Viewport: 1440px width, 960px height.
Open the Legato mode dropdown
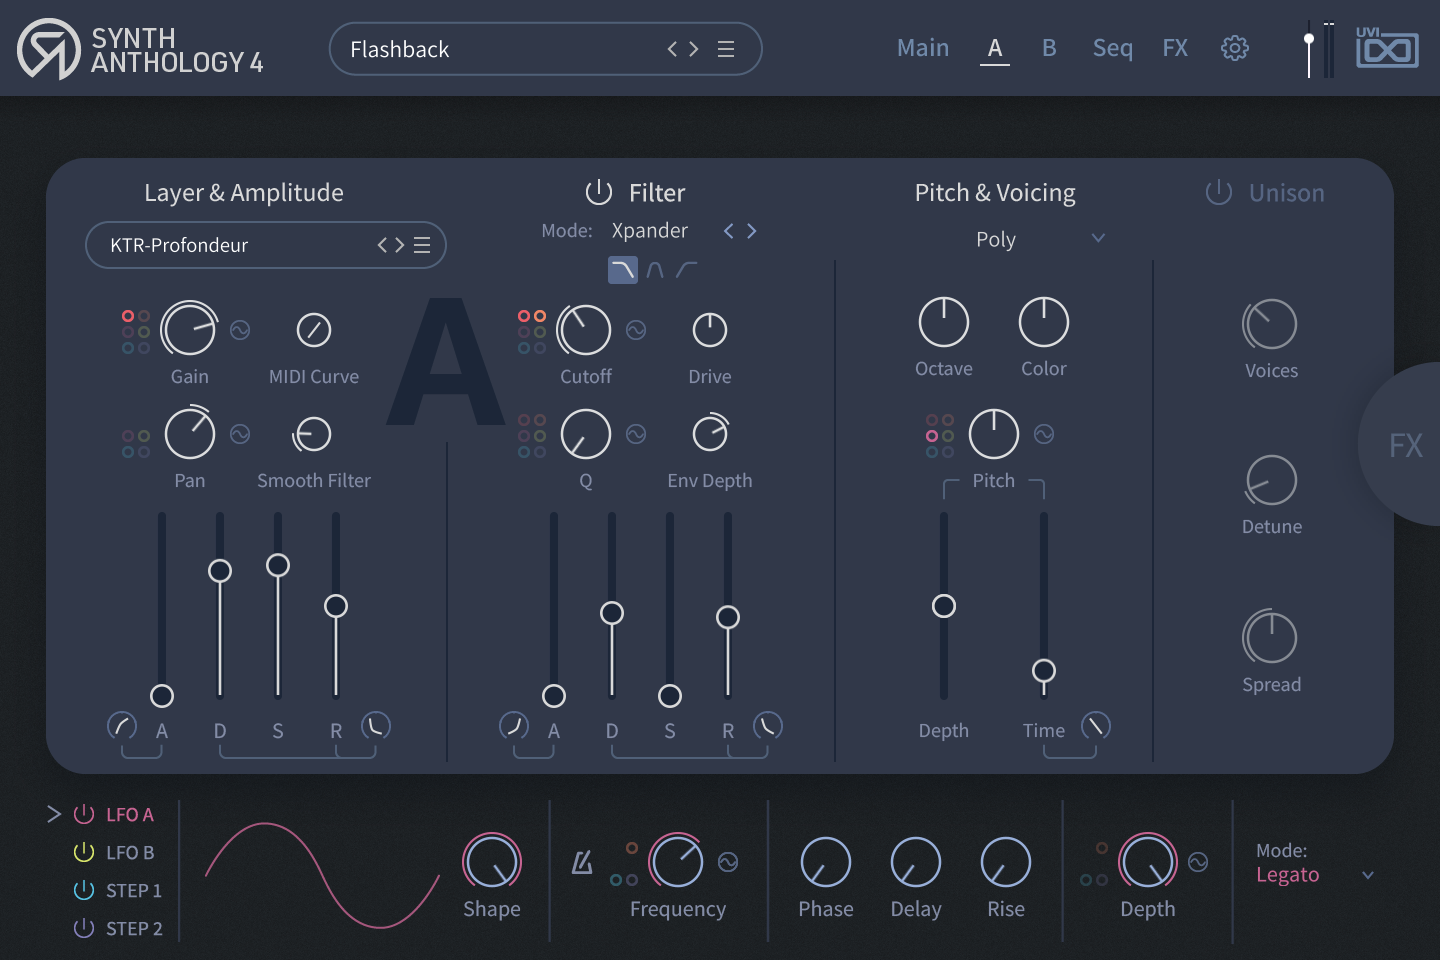[x=1310, y=873]
